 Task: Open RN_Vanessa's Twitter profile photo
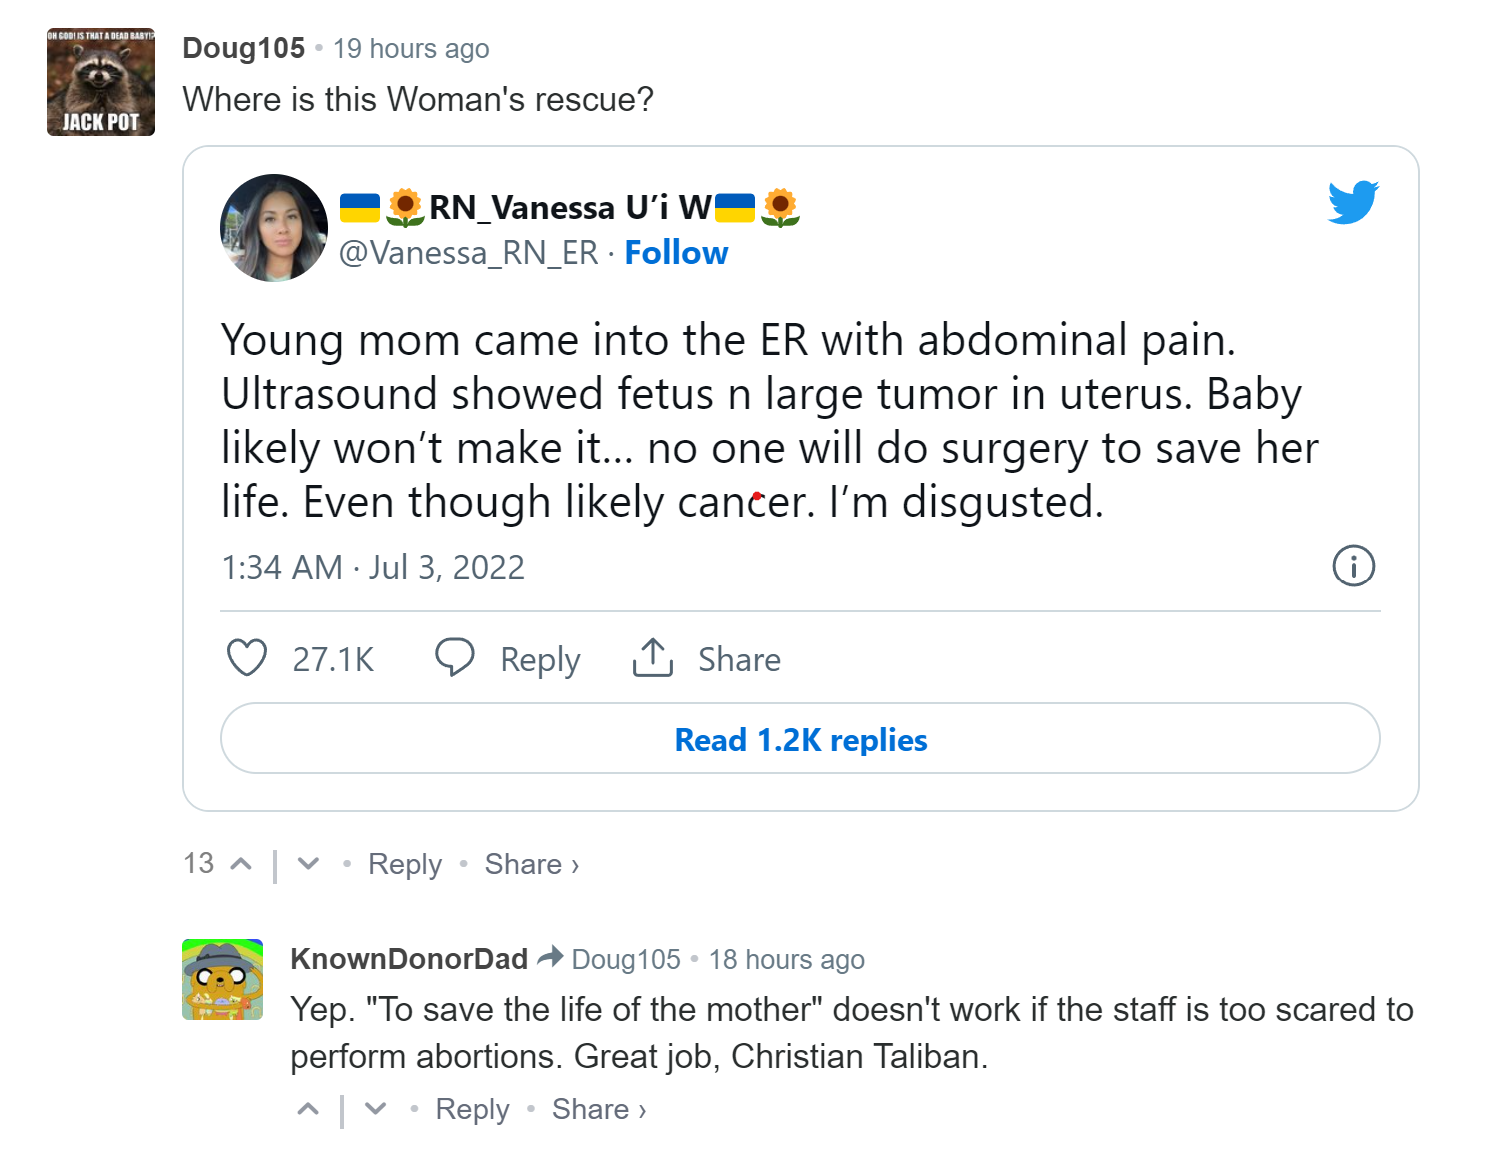[x=274, y=228]
